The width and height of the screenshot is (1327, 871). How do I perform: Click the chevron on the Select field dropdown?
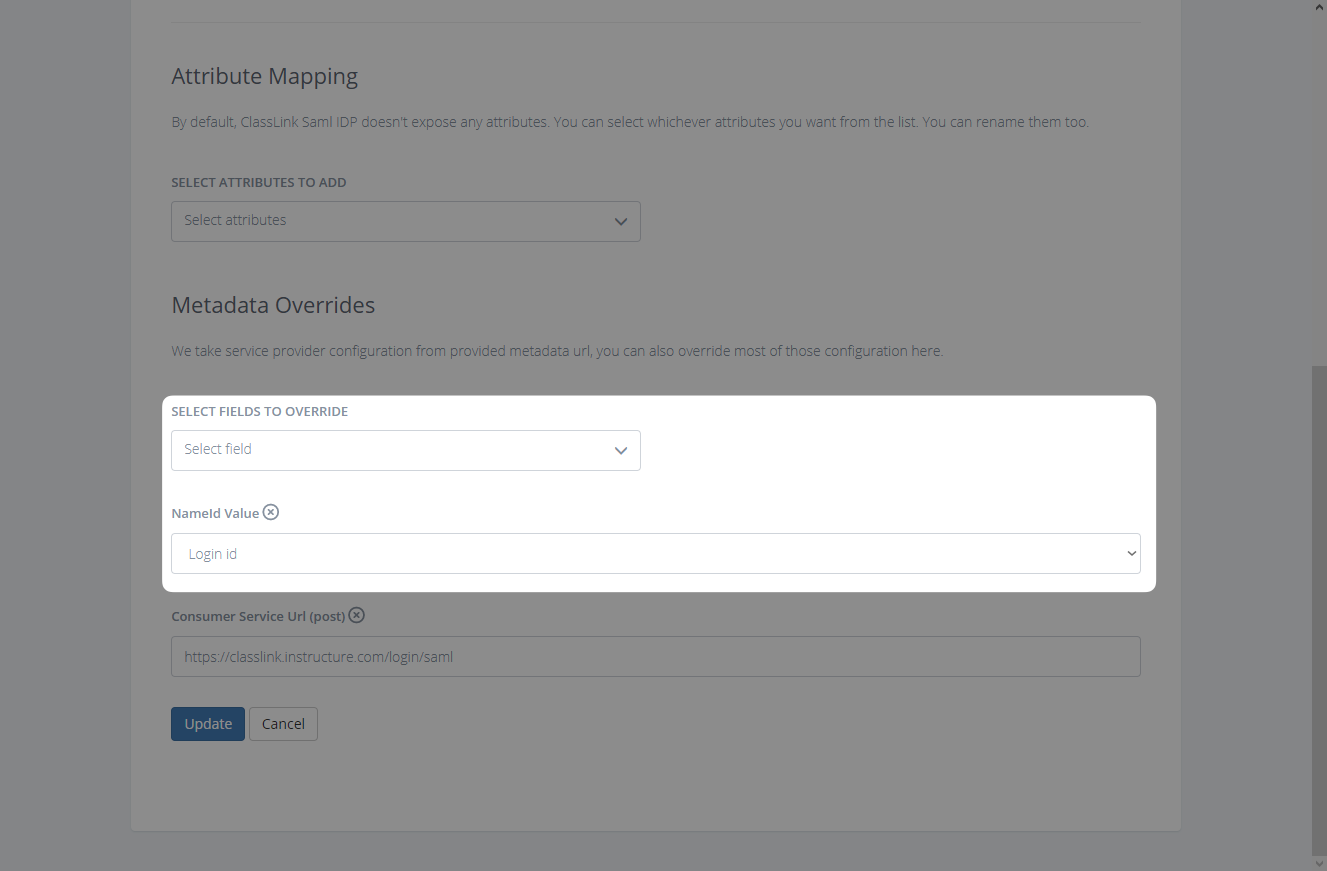(620, 450)
